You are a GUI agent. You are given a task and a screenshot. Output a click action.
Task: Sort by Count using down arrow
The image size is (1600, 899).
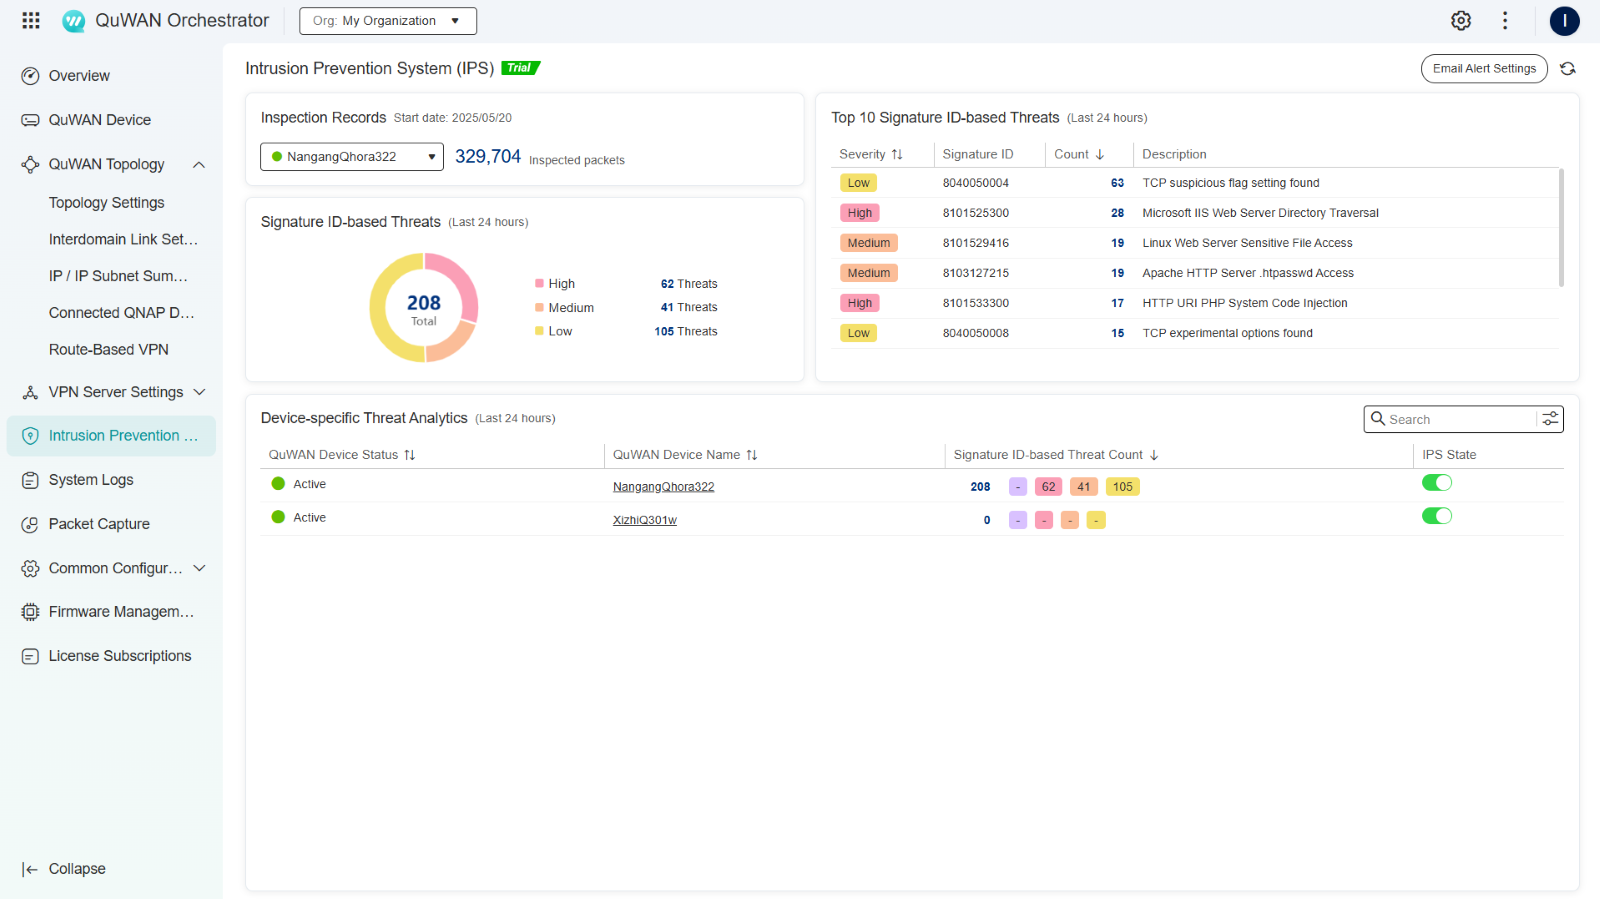[x=1100, y=154]
